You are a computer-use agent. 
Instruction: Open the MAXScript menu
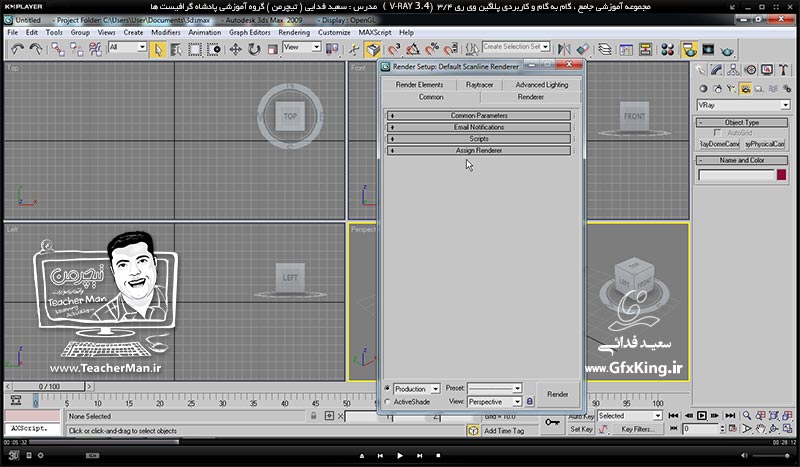(x=375, y=32)
